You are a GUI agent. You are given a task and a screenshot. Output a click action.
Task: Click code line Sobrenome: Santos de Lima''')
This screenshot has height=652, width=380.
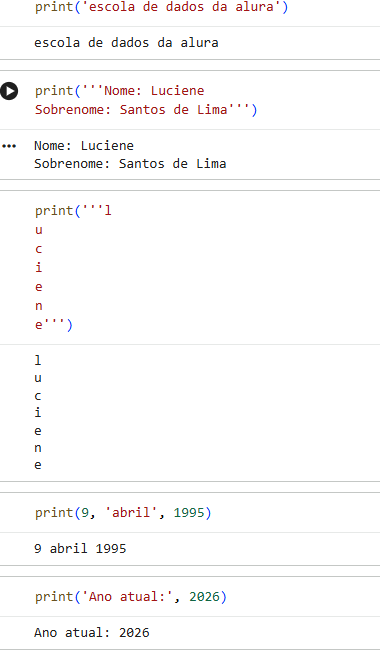tap(146, 110)
